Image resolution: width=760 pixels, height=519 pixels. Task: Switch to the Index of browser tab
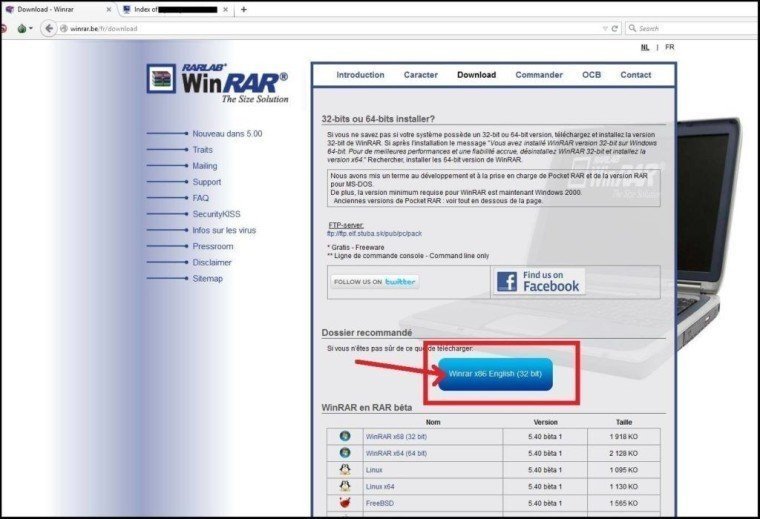click(x=175, y=9)
